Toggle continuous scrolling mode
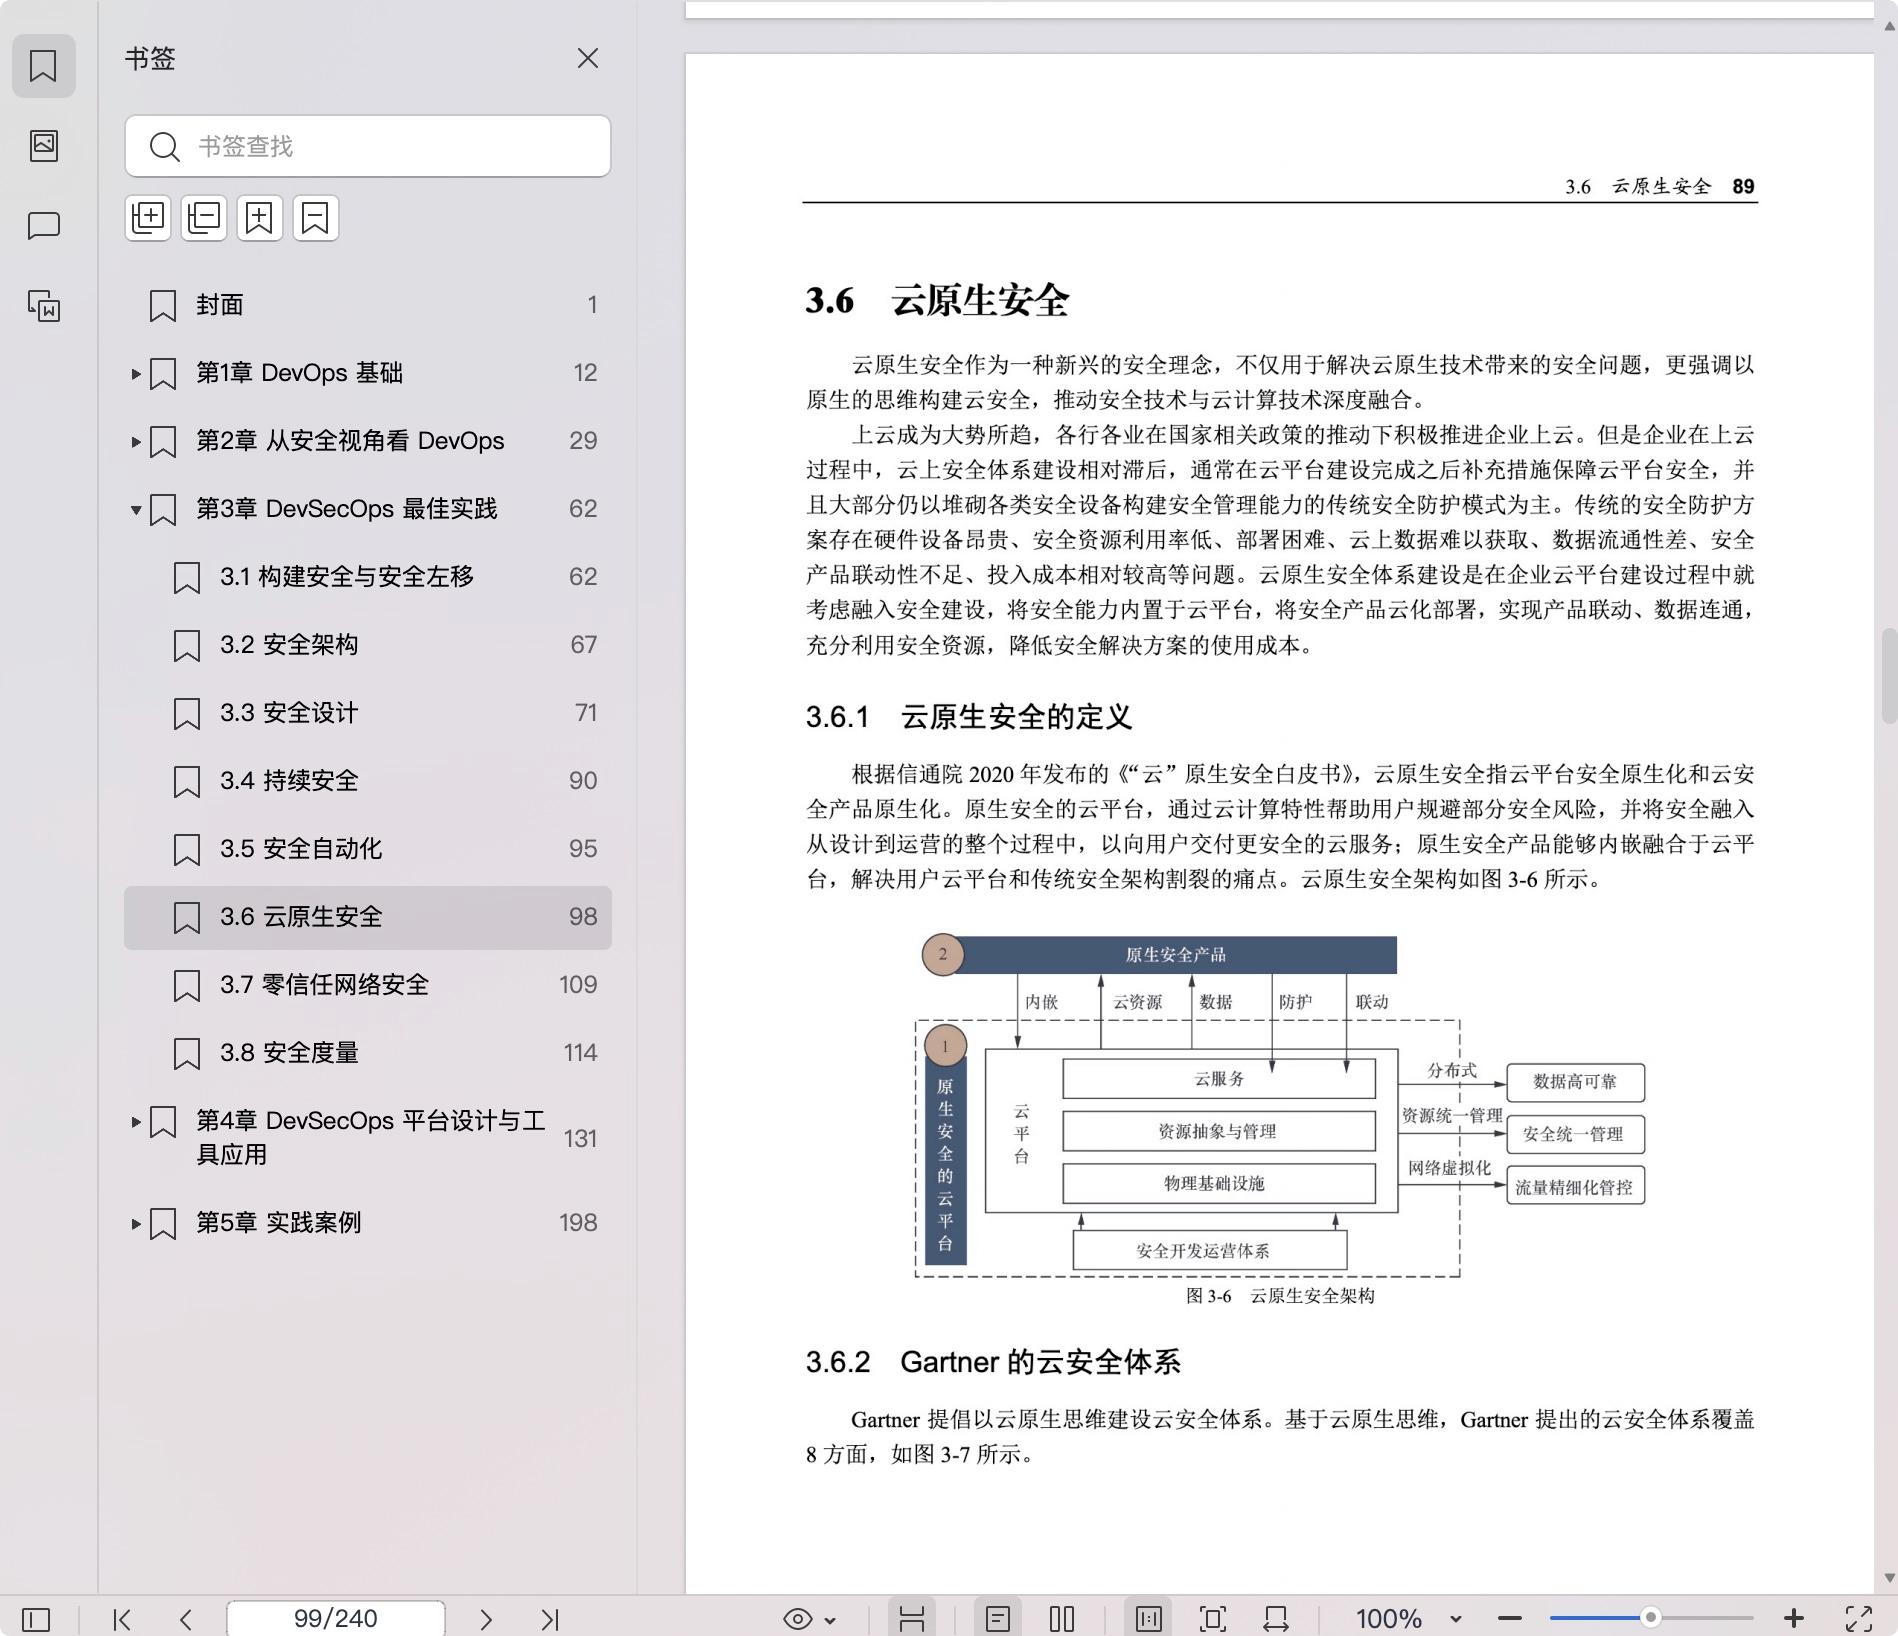 911,1619
